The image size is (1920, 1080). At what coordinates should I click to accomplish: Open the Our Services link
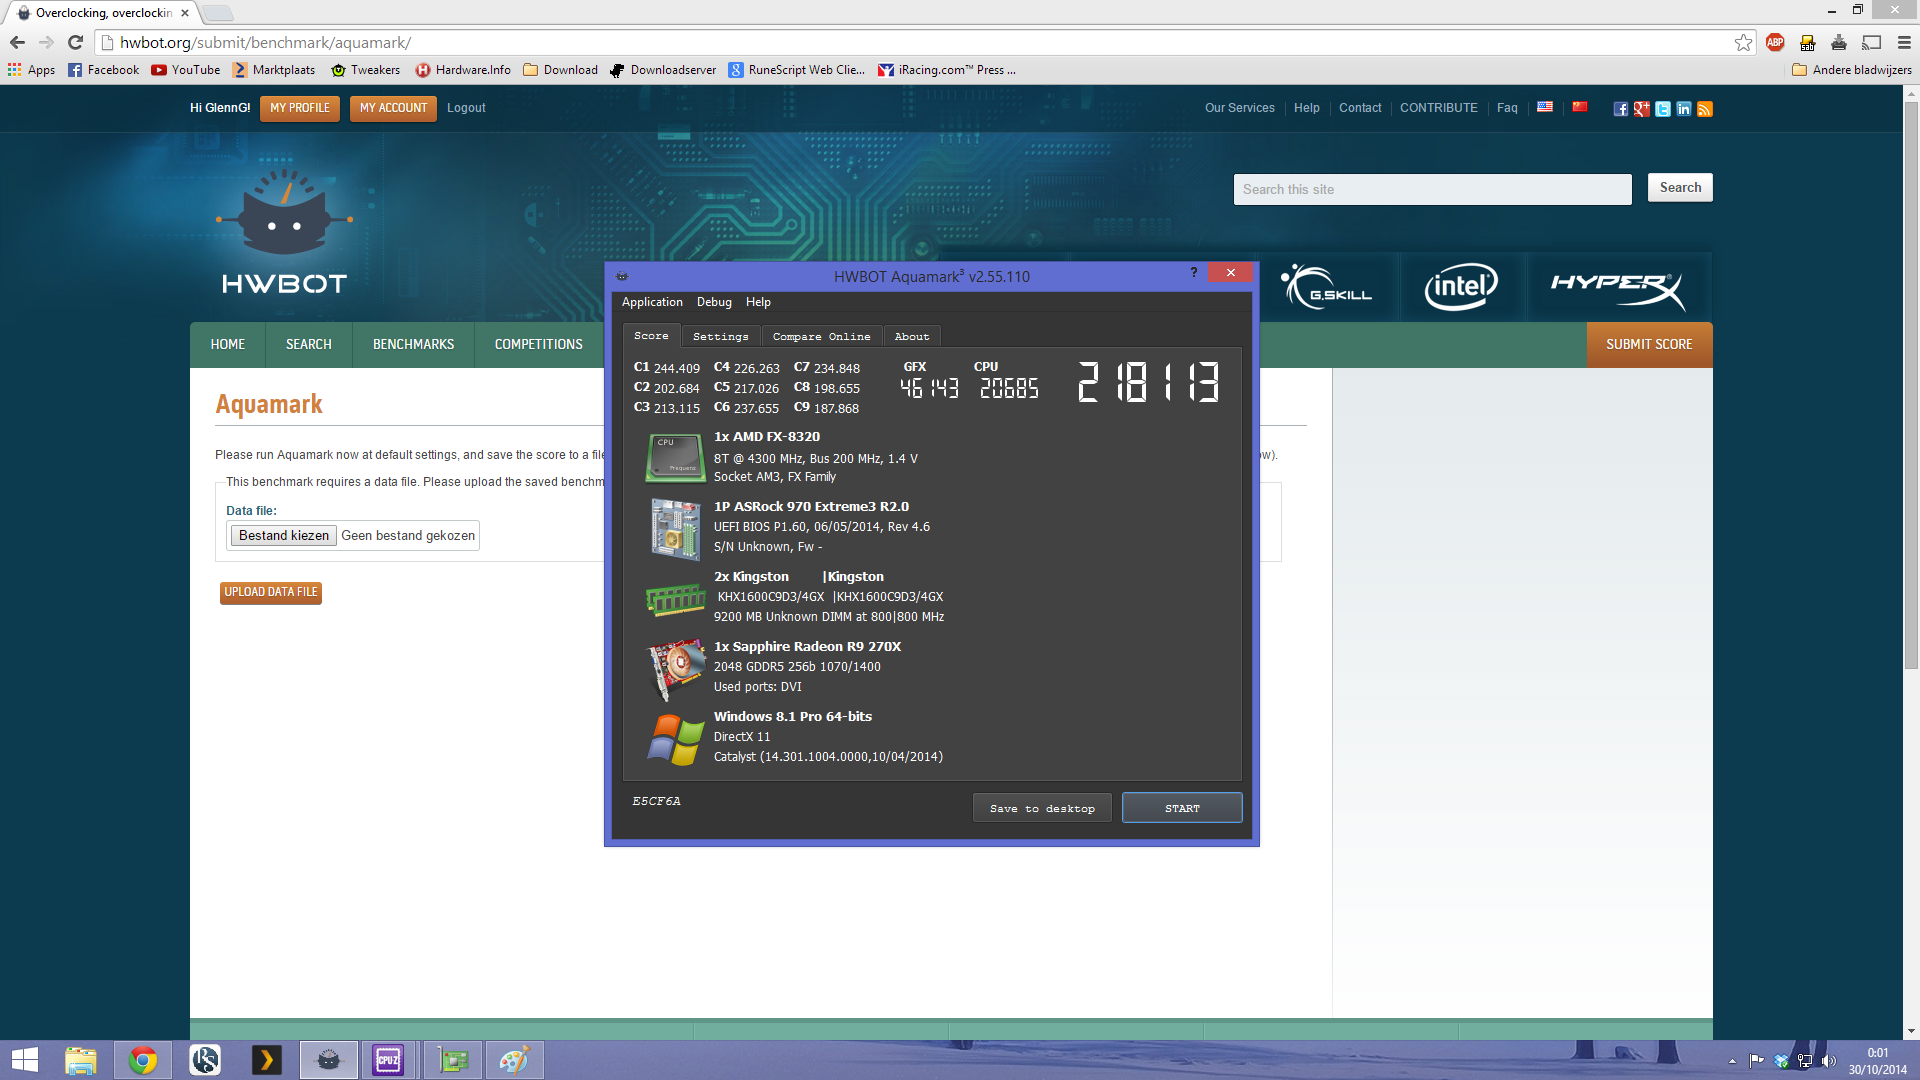pos(1240,108)
